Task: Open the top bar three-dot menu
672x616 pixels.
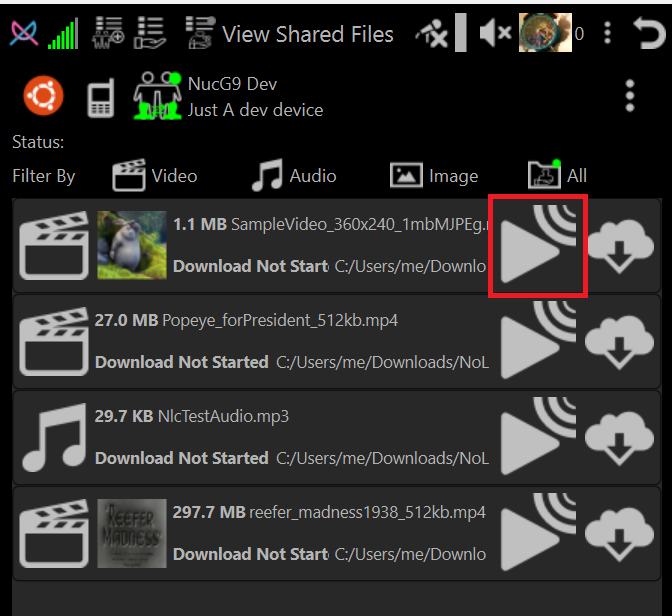Action: coord(607,33)
